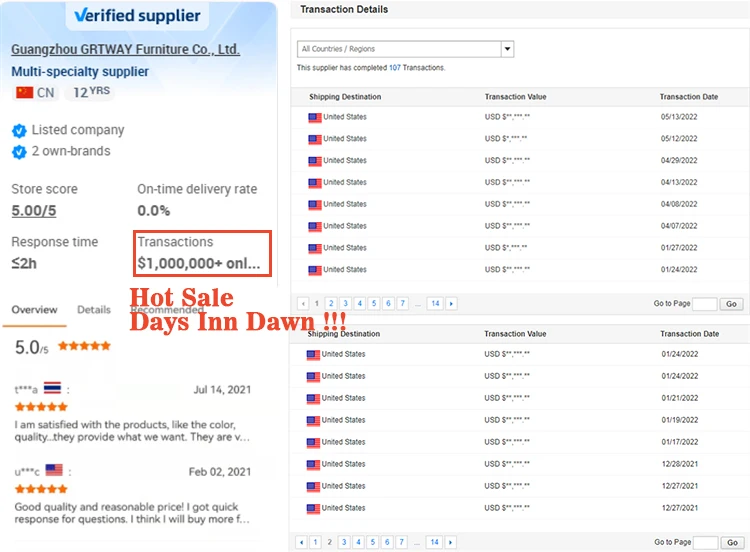Screen dimensions: 750x552
Task: Click the US flag in the 04/07/2022 row
Action: pyautogui.click(x=315, y=227)
